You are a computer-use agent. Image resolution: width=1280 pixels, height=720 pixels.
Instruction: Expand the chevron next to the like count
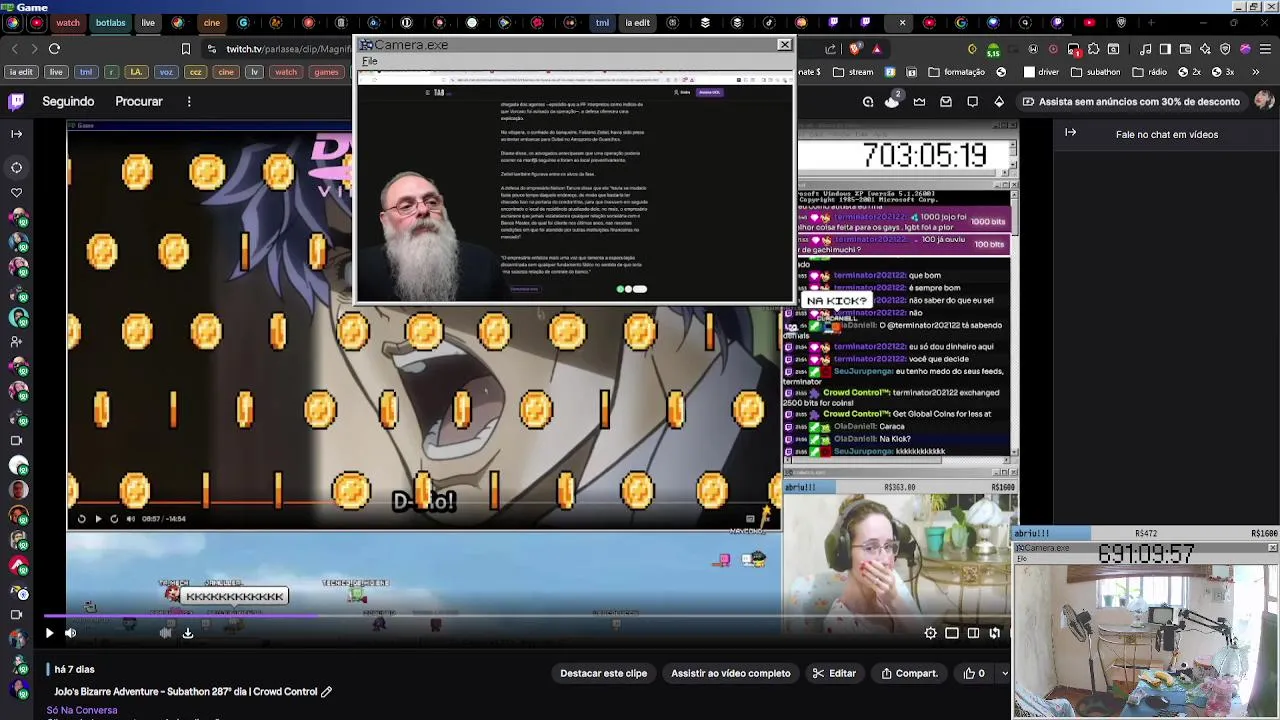(1004, 673)
